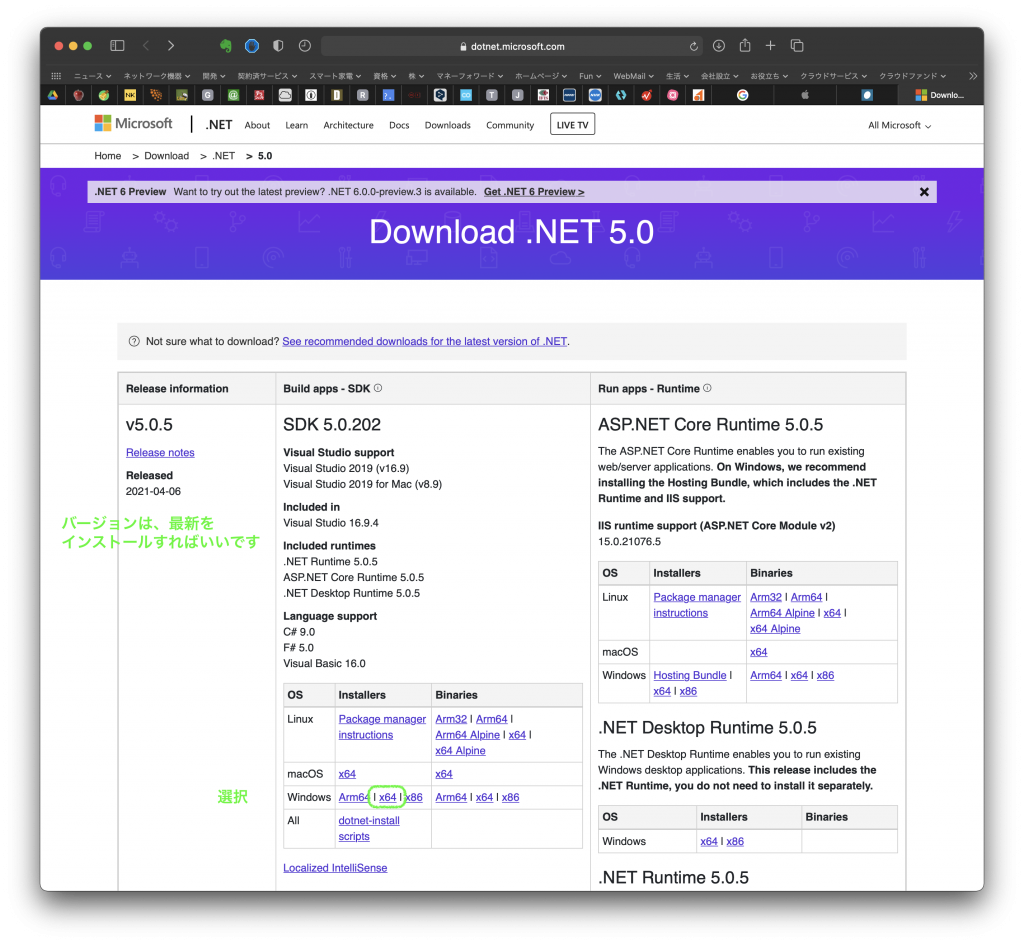The height and width of the screenshot is (944, 1024).
Task: Expand the マネーフォワード bookmarks folder
Action: [470, 76]
